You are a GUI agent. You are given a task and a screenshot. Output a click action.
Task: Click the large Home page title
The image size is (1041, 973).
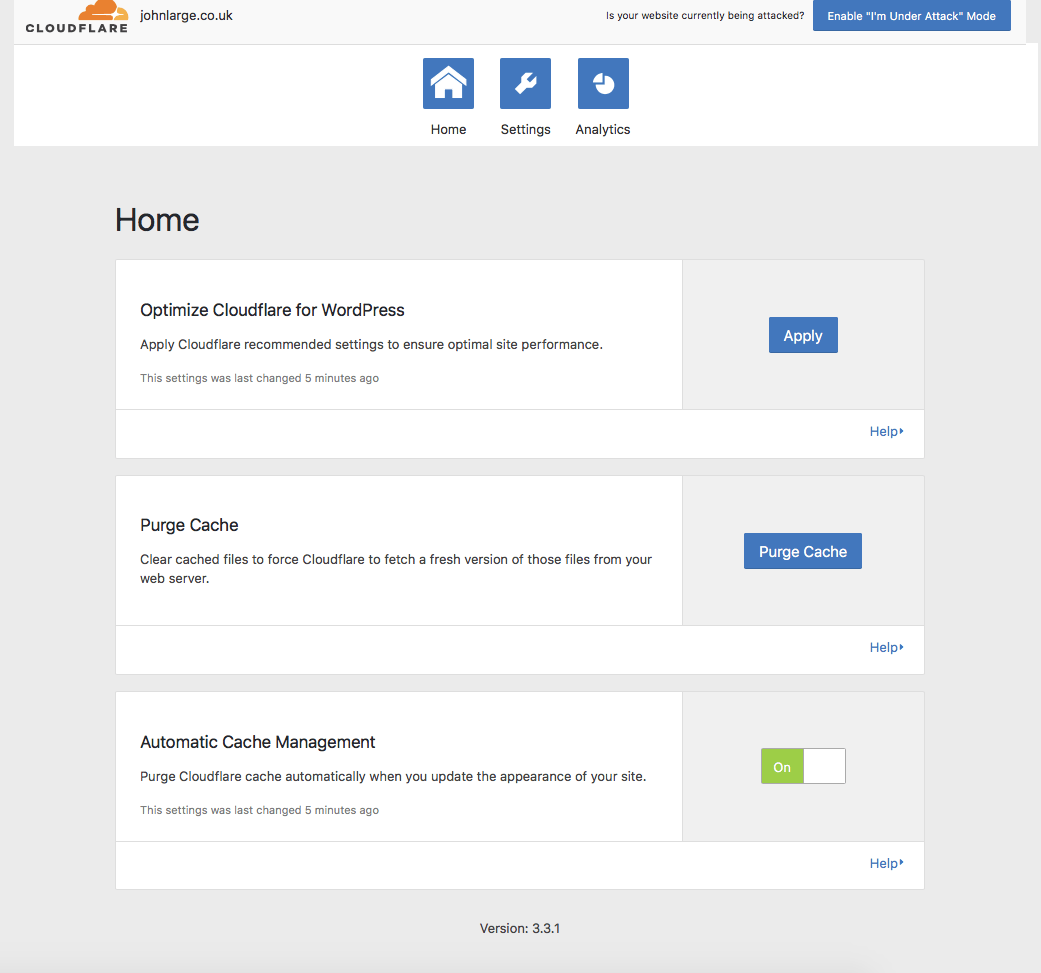click(x=157, y=220)
